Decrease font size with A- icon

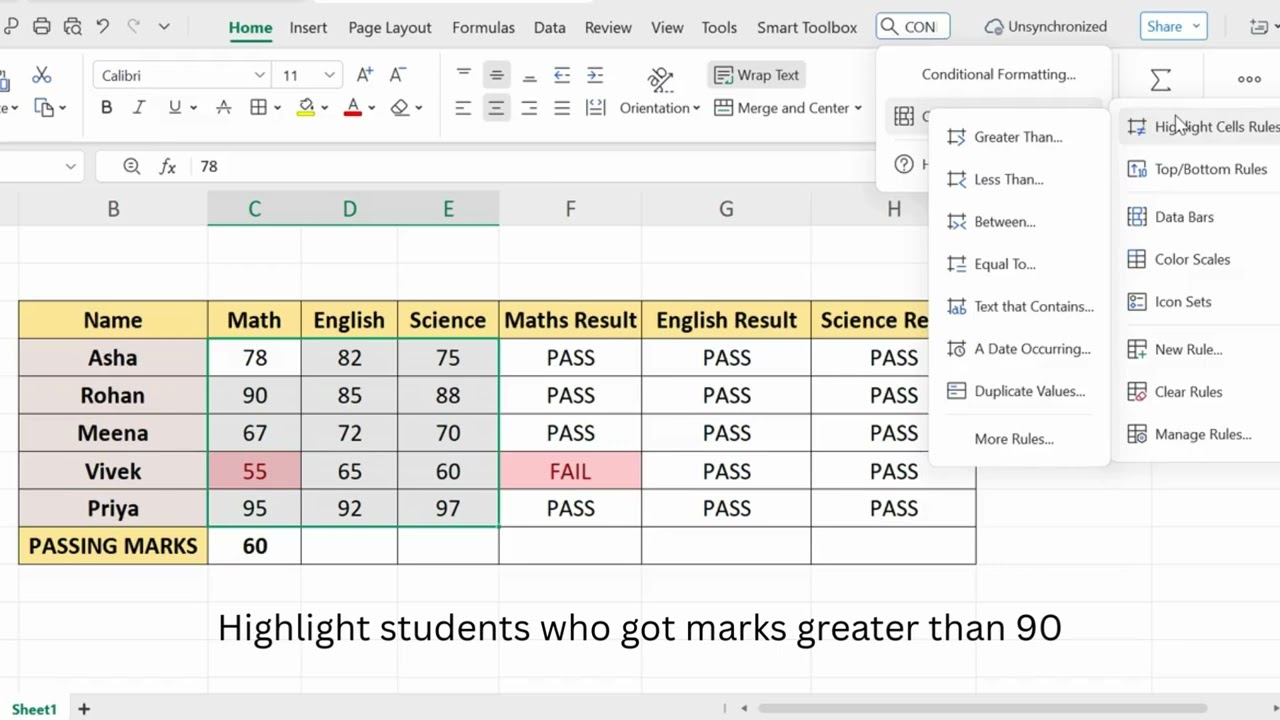pyautogui.click(x=397, y=75)
